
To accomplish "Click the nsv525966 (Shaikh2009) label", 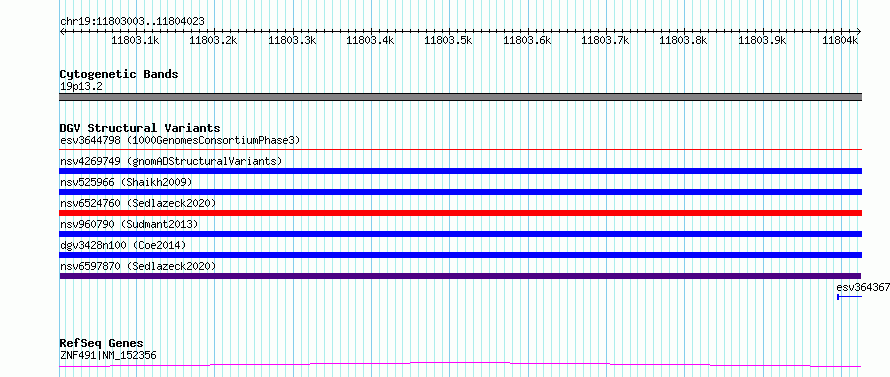I will [126, 182].
